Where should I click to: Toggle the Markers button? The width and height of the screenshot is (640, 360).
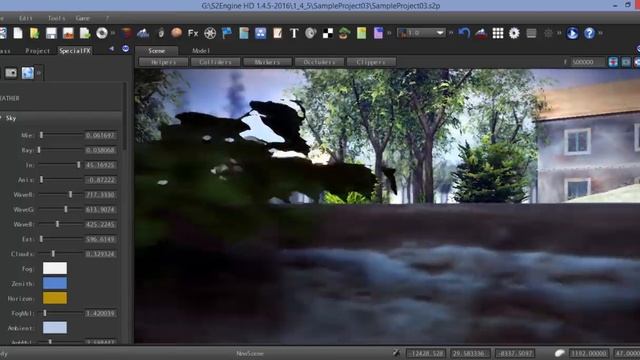(x=267, y=62)
